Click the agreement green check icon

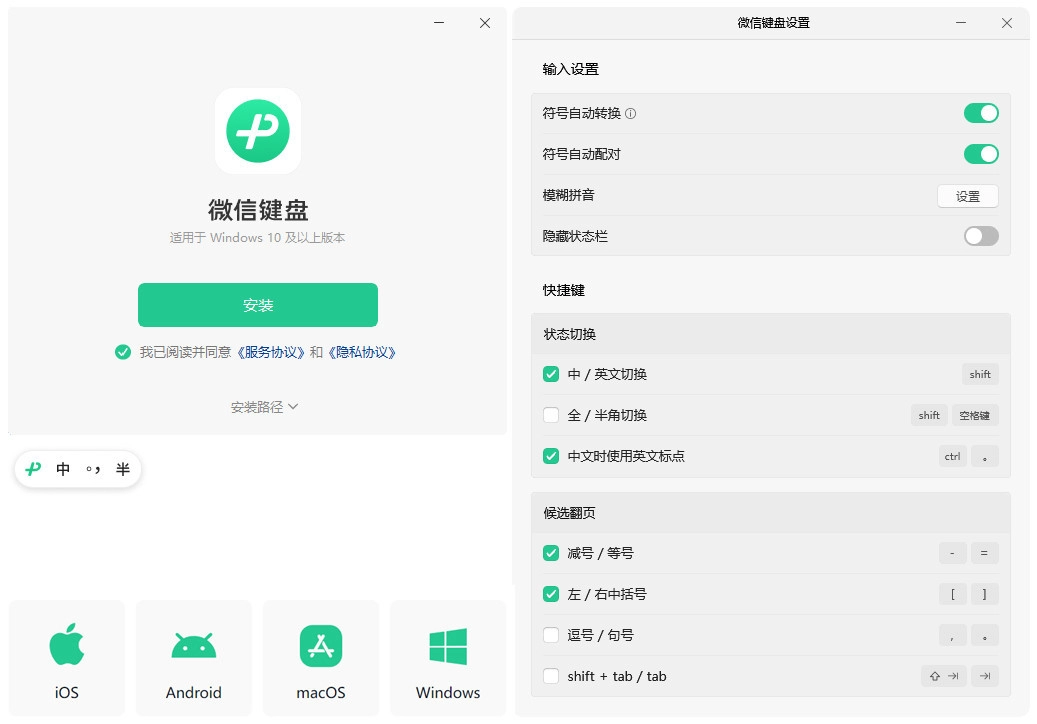click(123, 352)
